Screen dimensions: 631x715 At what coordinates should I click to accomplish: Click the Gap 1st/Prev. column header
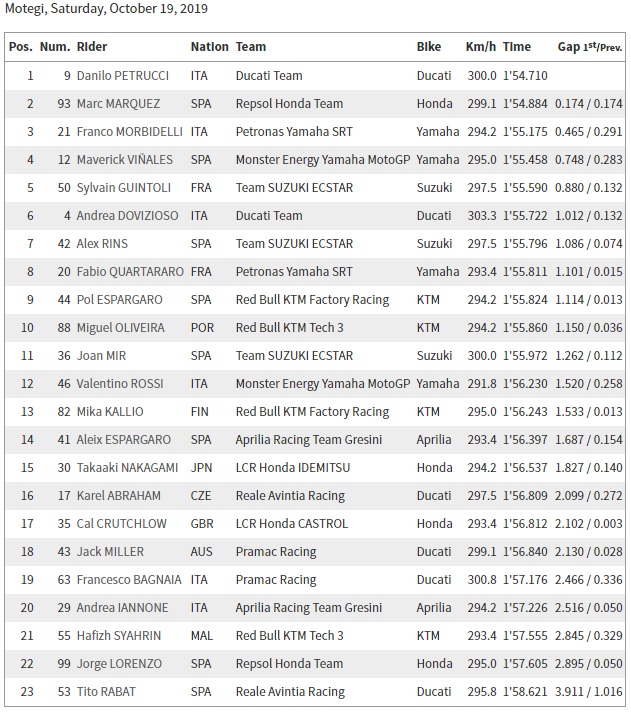pos(589,47)
